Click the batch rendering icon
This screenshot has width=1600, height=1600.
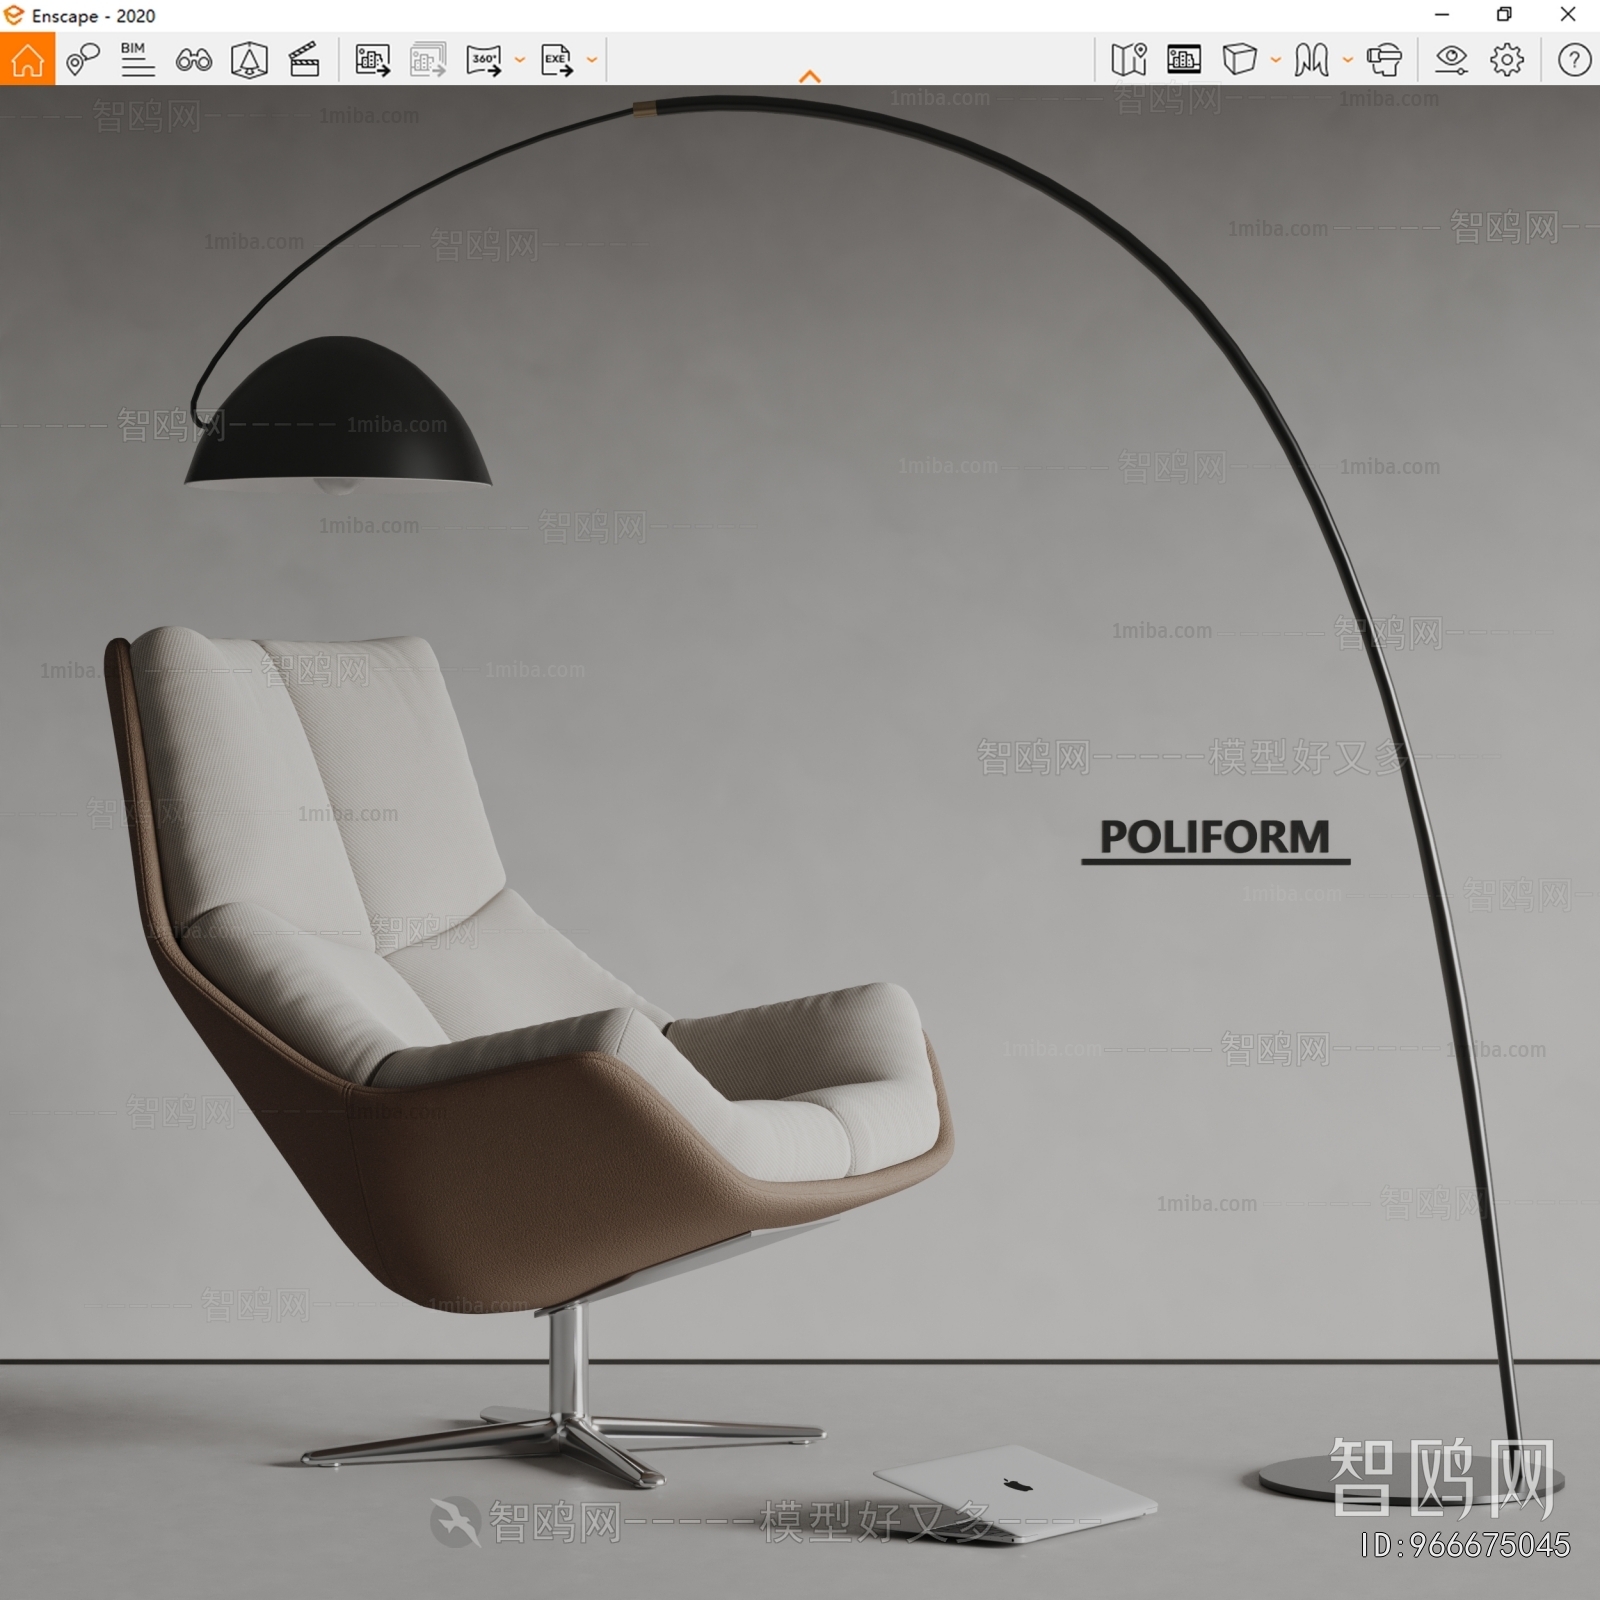pos(428,60)
